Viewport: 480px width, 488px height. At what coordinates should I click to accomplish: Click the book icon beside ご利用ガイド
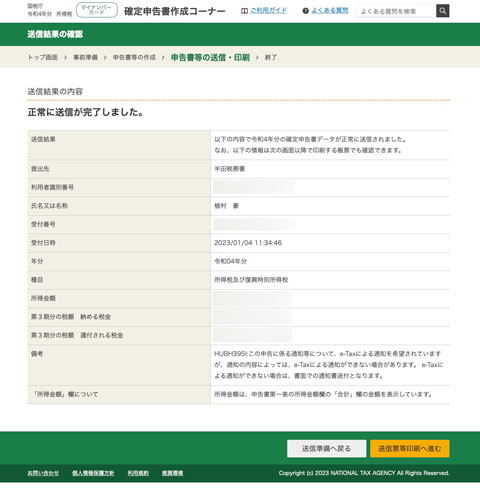(244, 11)
